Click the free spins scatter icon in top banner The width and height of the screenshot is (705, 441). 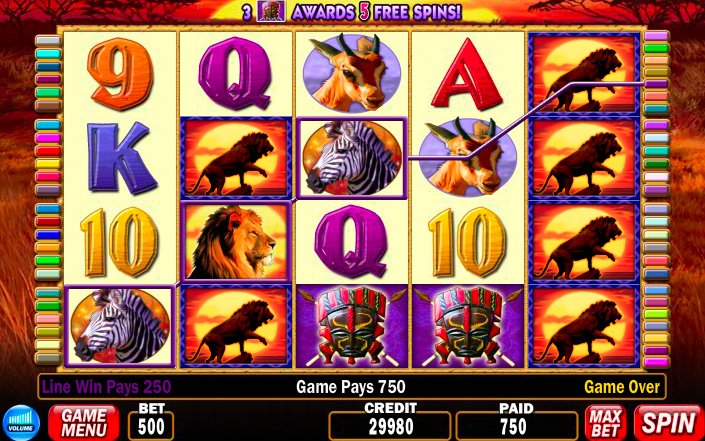pyautogui.click(x=271, y=12)
